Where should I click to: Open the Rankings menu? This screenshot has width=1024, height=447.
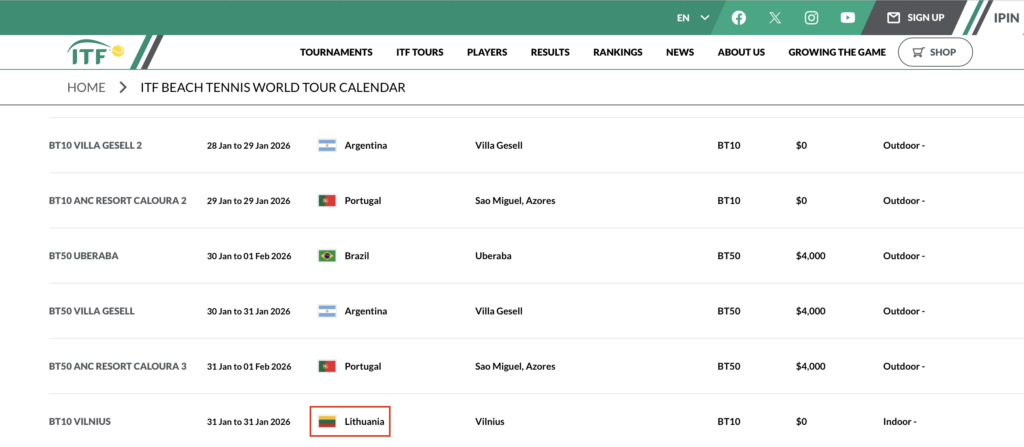[x=618, y=52]
